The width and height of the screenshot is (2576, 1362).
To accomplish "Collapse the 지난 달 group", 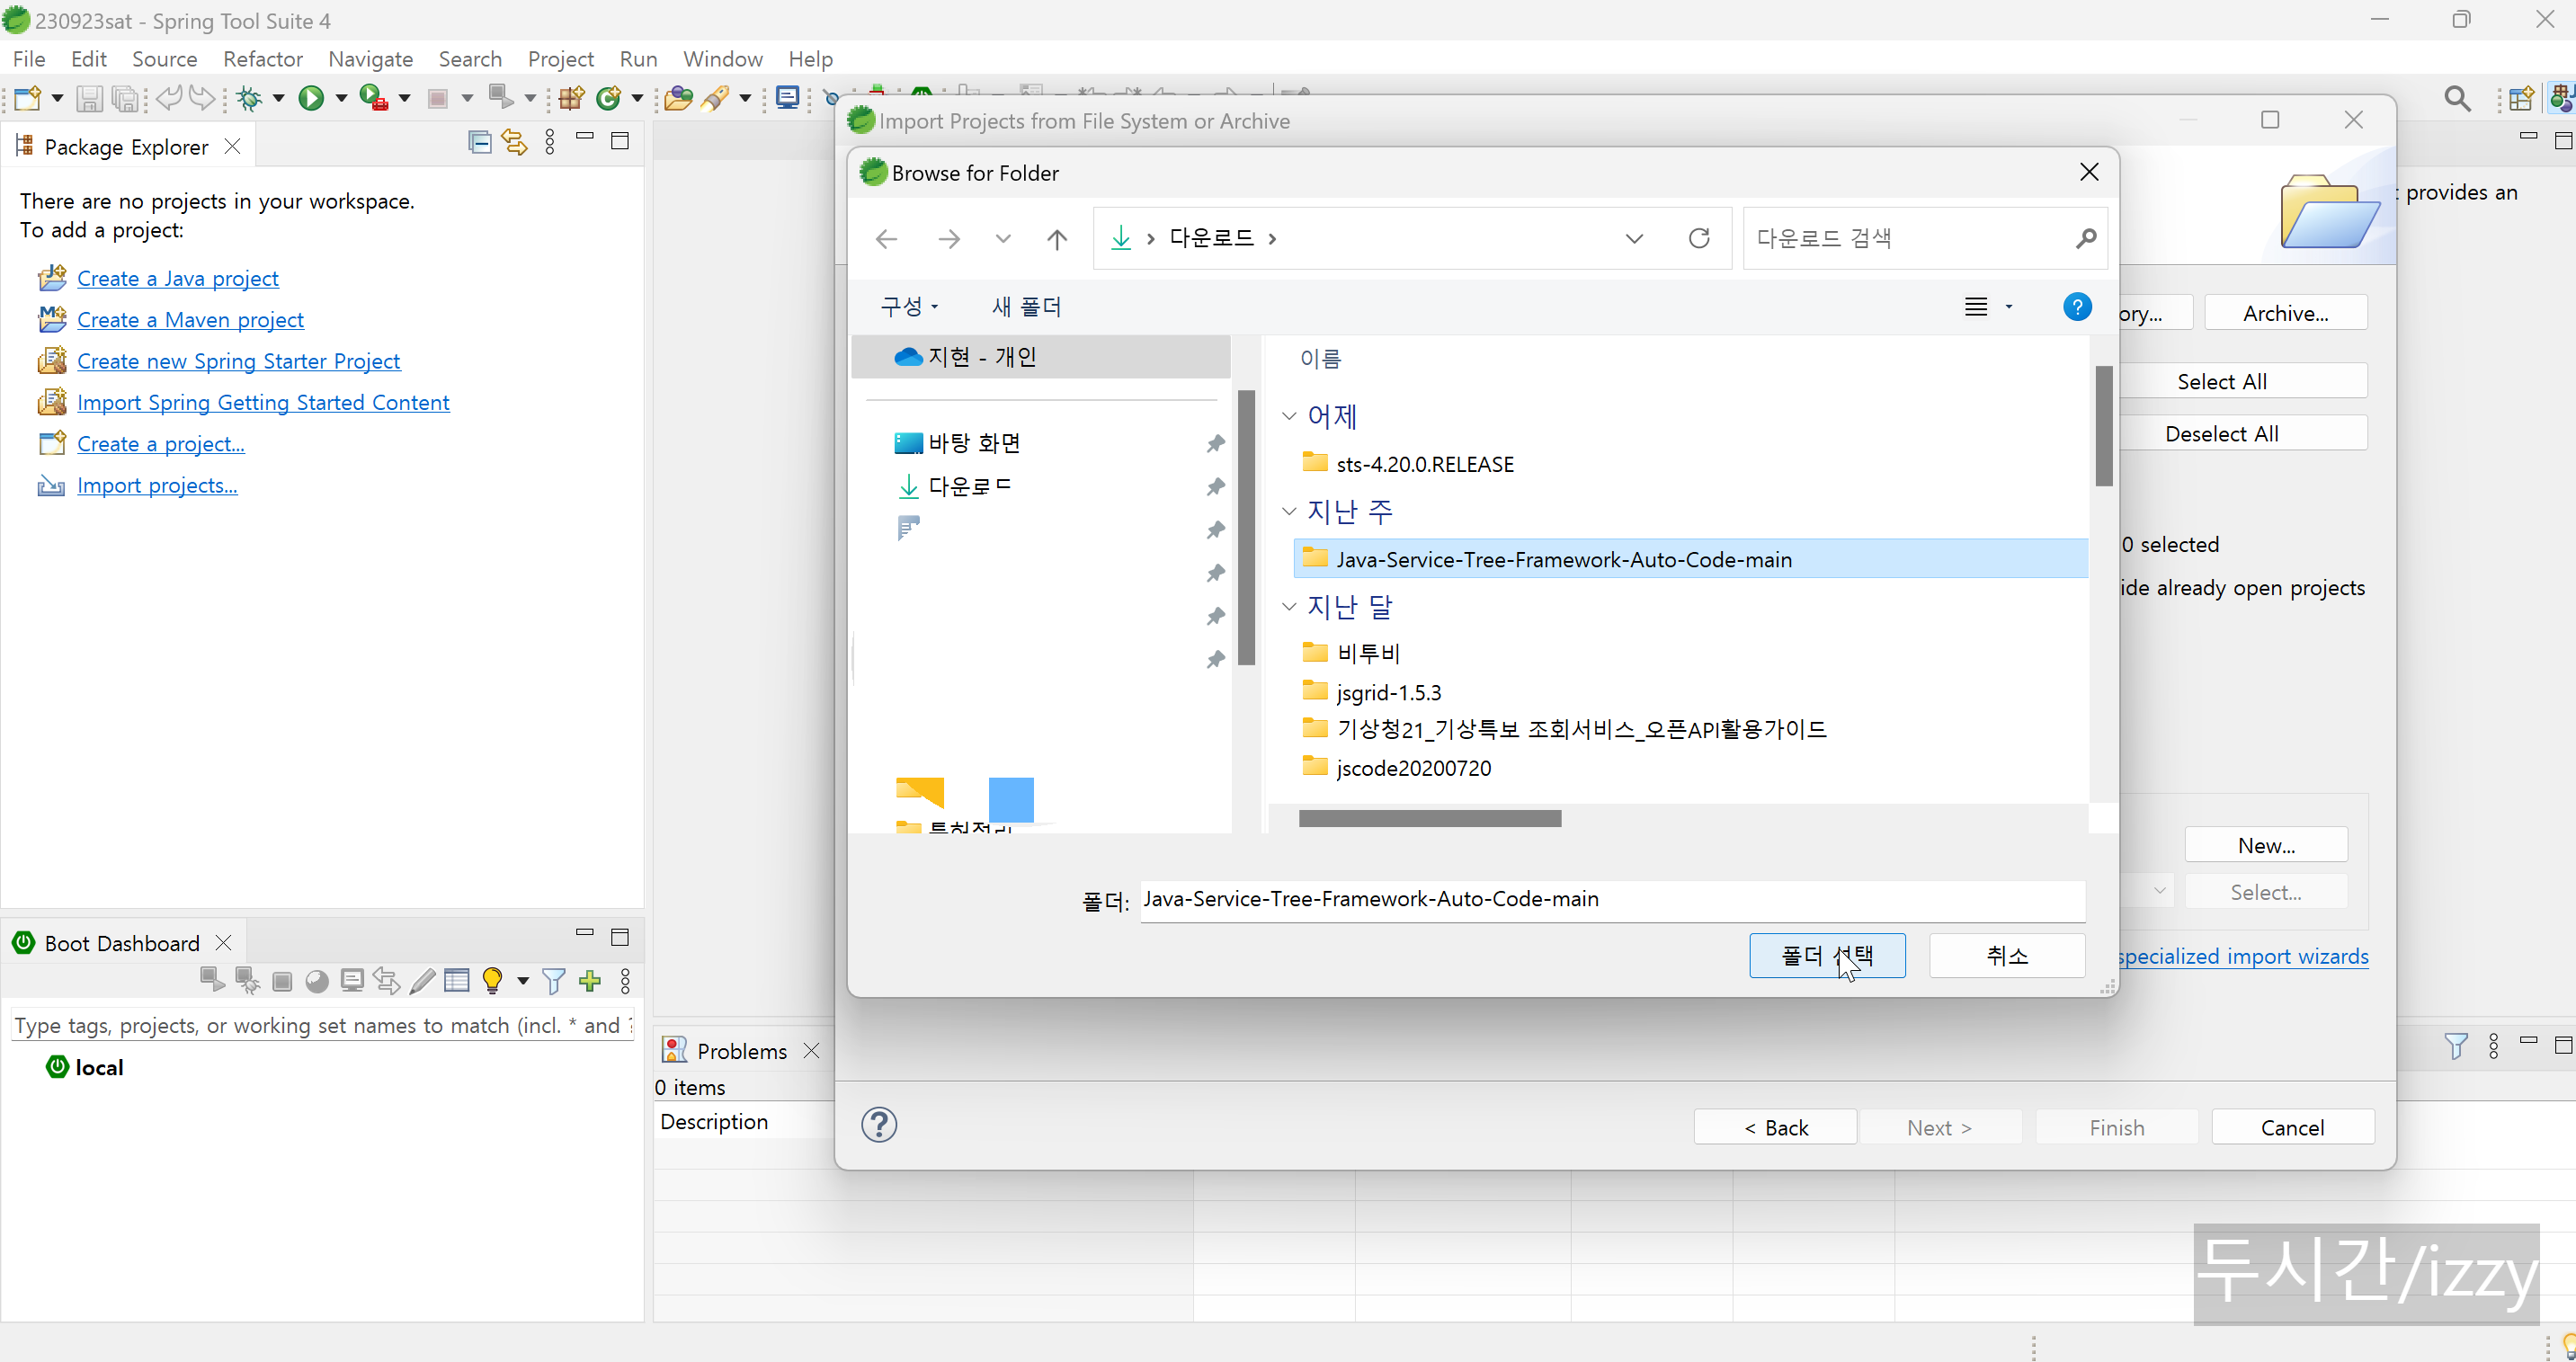I will [x=1289, y=606].
